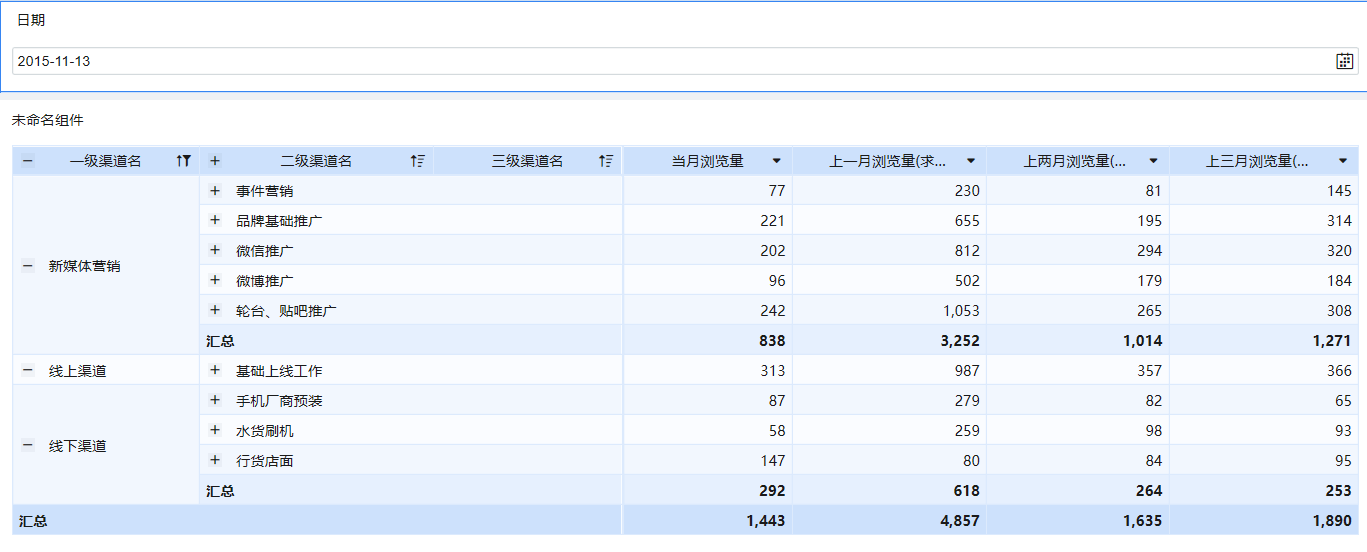Click value 502 in 微博推广 row
This screenshot has width=1367, height=552.
967,281
